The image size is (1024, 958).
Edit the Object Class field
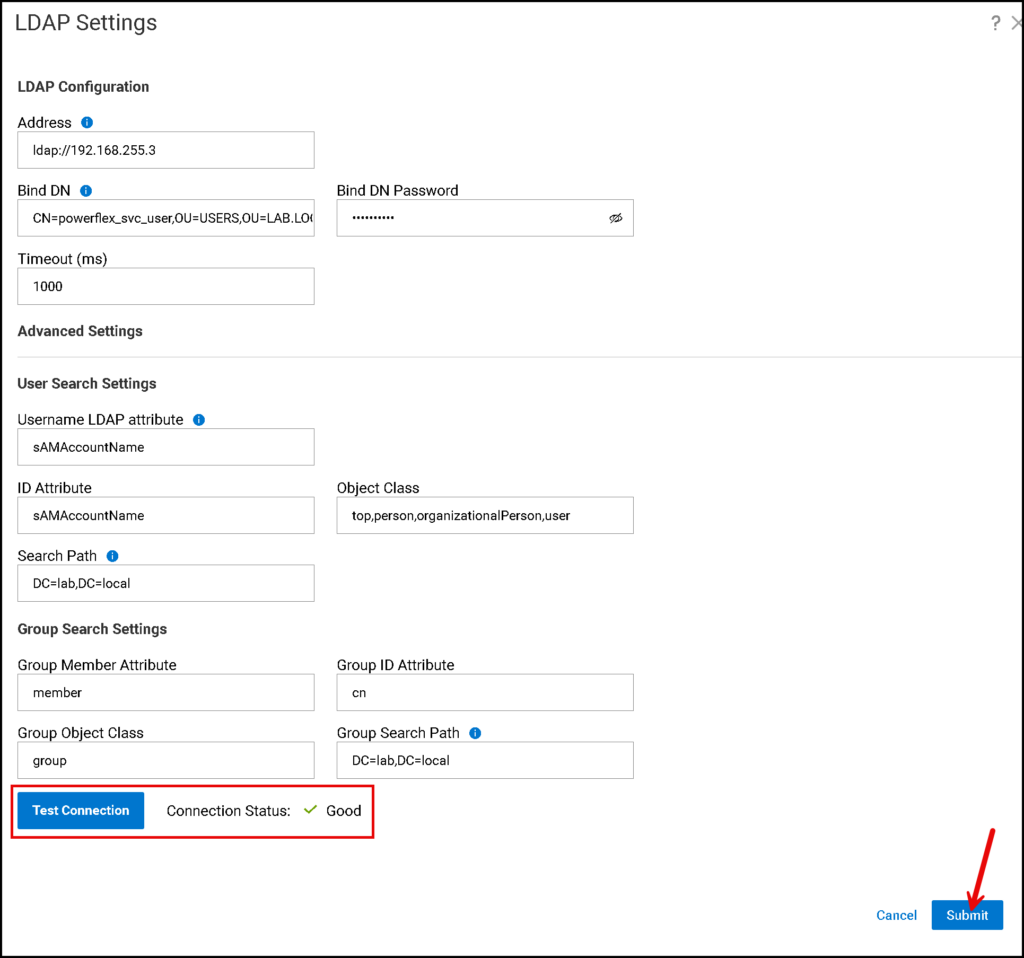coord(484,515)
